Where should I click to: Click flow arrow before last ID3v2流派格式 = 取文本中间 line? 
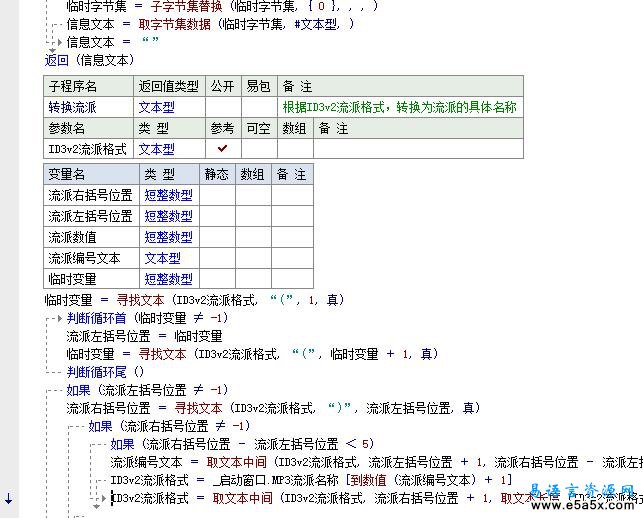104,498
